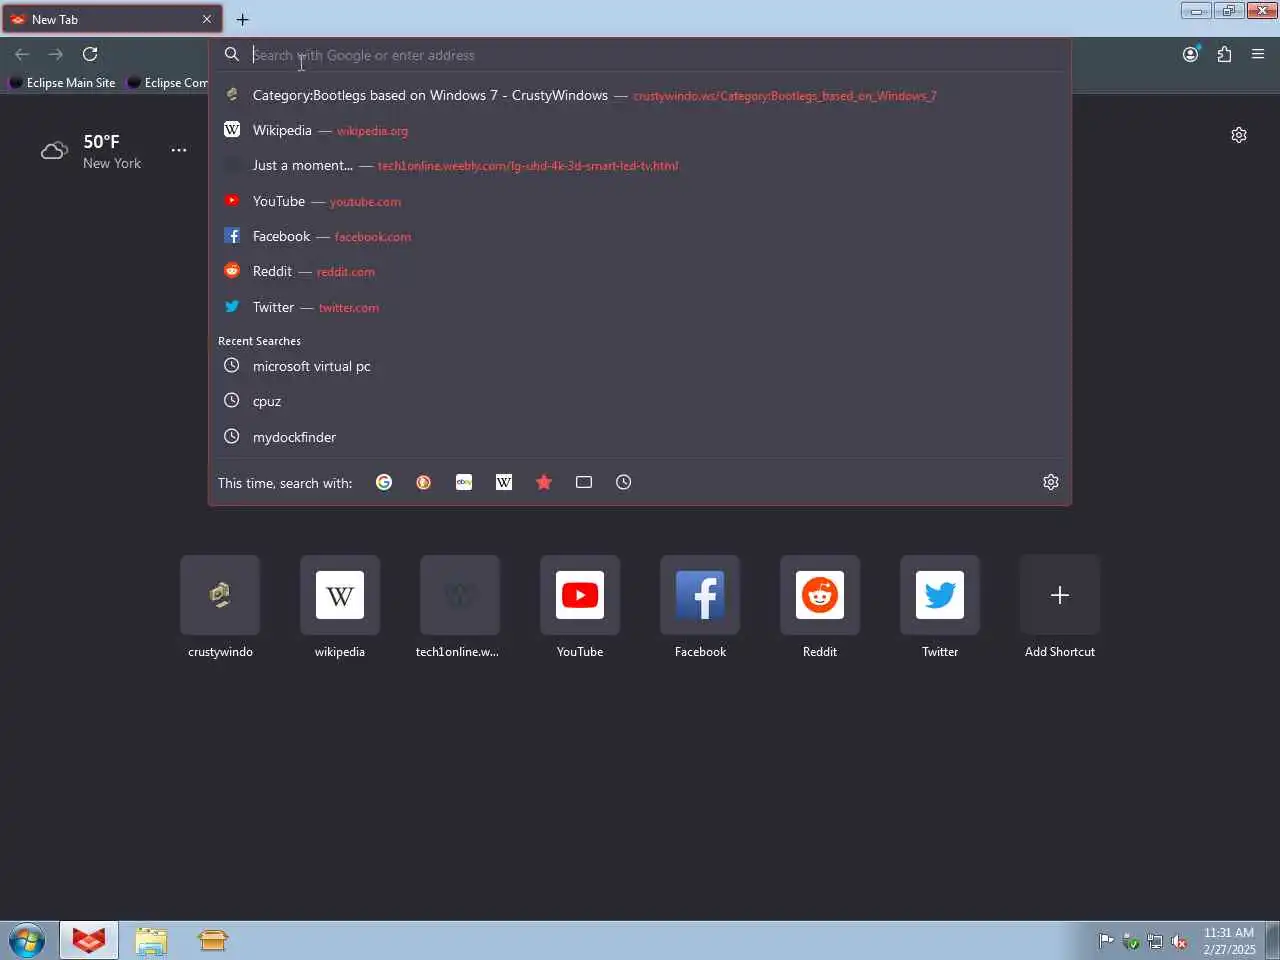
Task: Open the 50°F New York weather
Action: click(92, 152)
